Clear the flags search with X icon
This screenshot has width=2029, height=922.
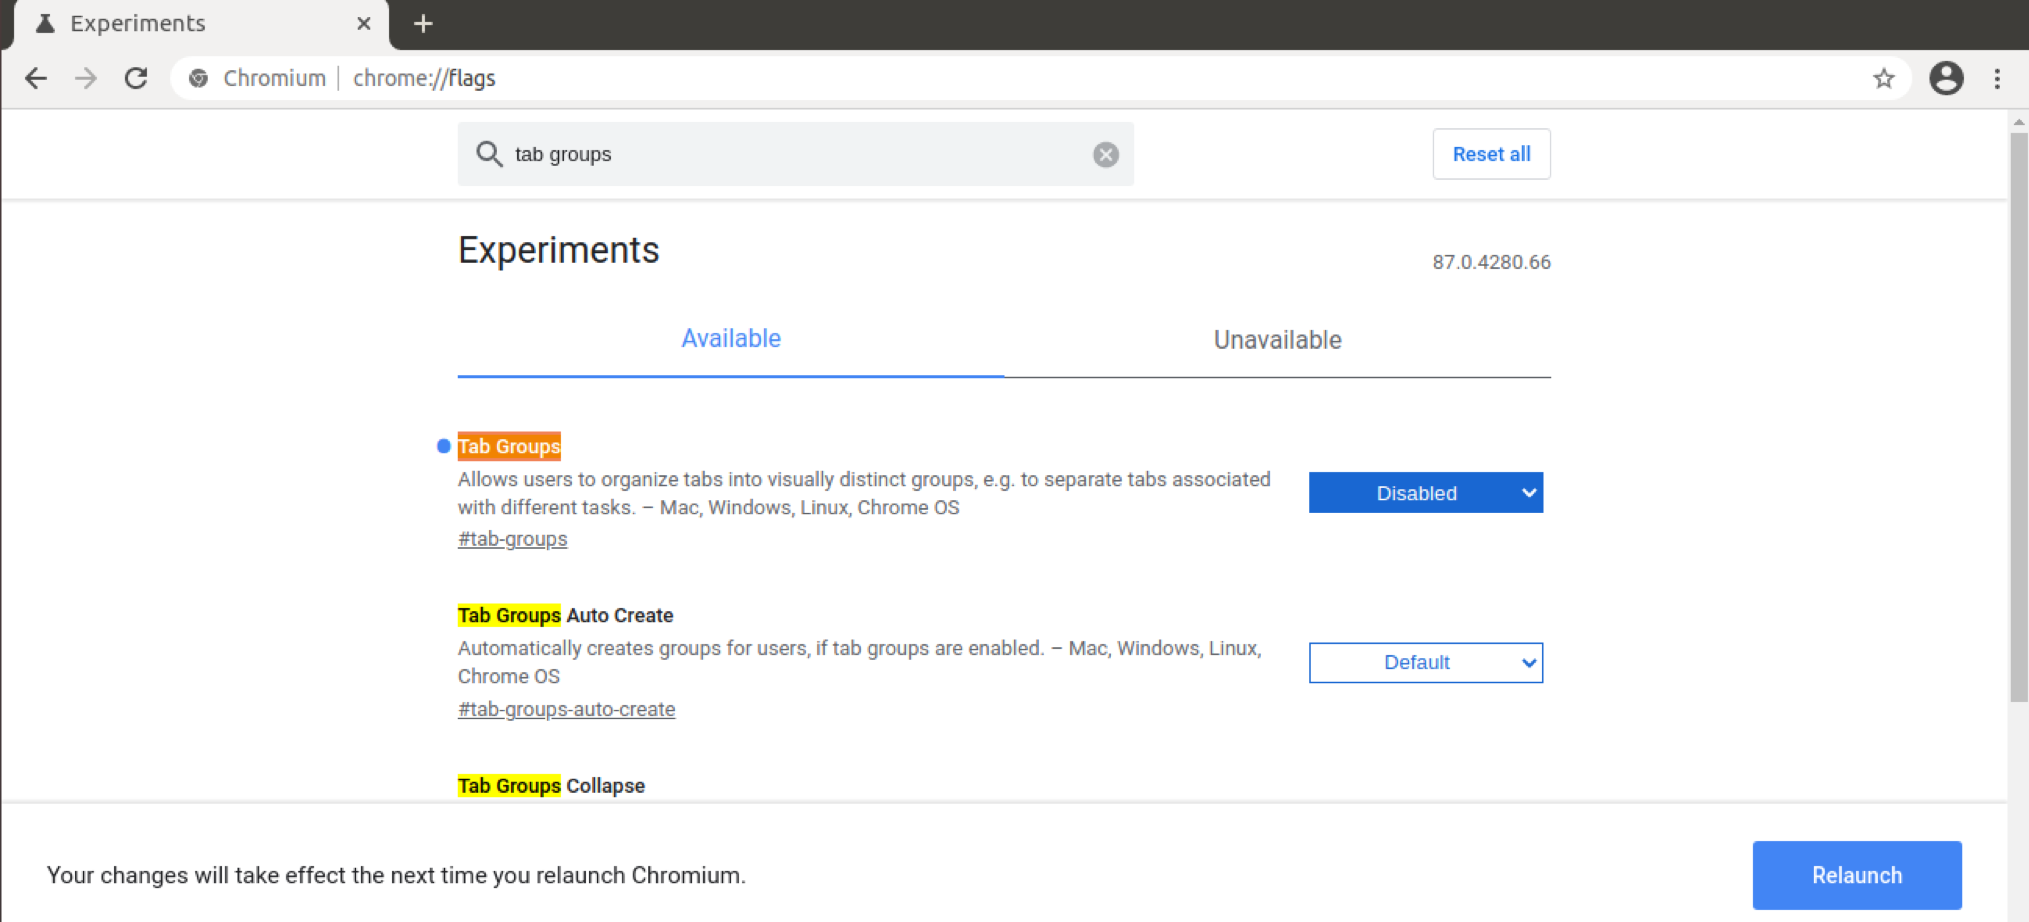(x=1105, y=154)
